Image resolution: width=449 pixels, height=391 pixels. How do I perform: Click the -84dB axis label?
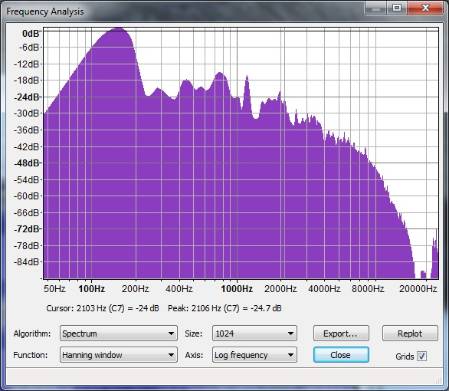(27, 262)
